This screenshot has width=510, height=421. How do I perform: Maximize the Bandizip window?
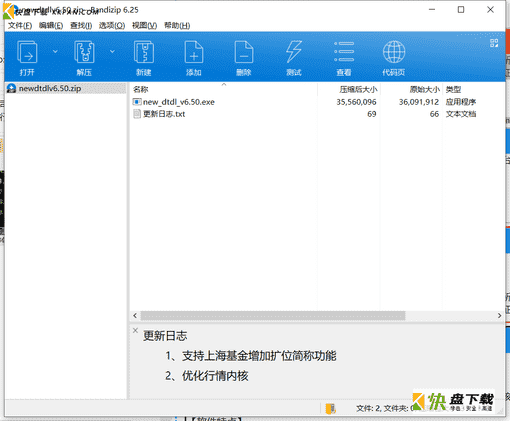[x=461, y=10]
